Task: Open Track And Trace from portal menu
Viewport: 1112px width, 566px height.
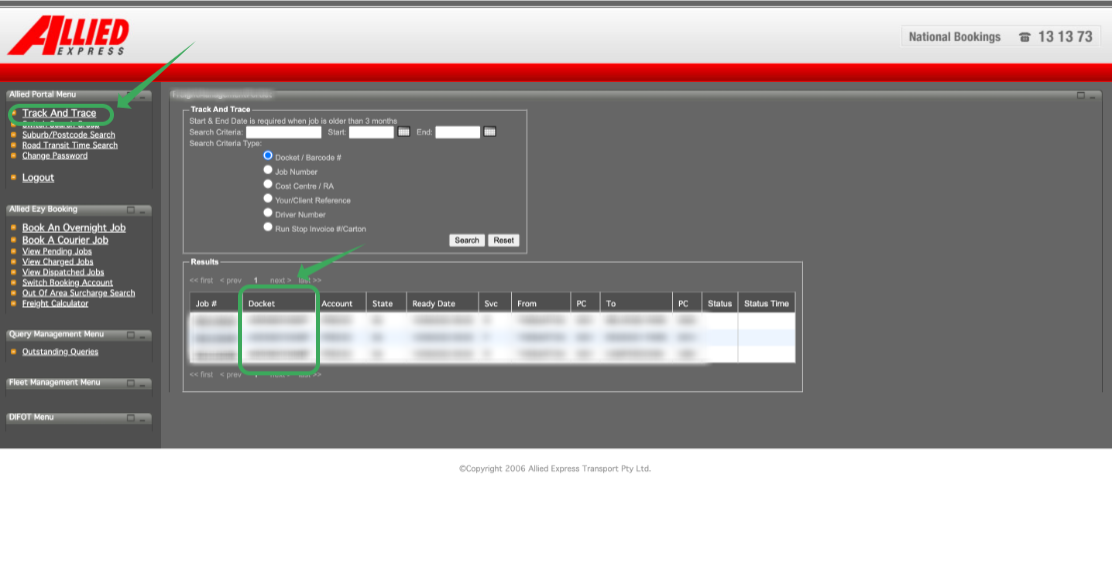Action: (x=59, y=113)
